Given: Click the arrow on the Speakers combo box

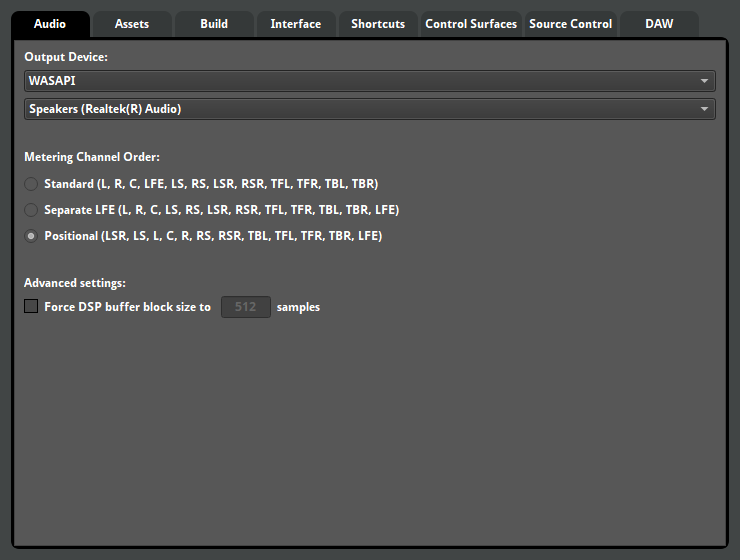Looking at the screenshot, I should [704, 109].
